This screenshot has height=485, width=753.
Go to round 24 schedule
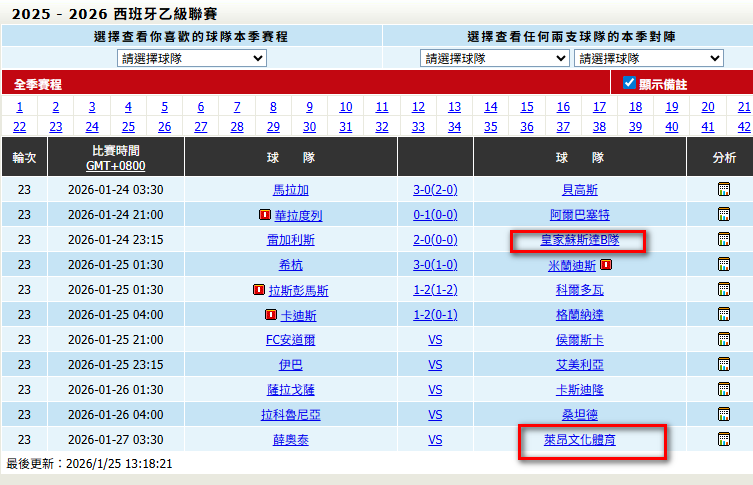coord(92,127)
